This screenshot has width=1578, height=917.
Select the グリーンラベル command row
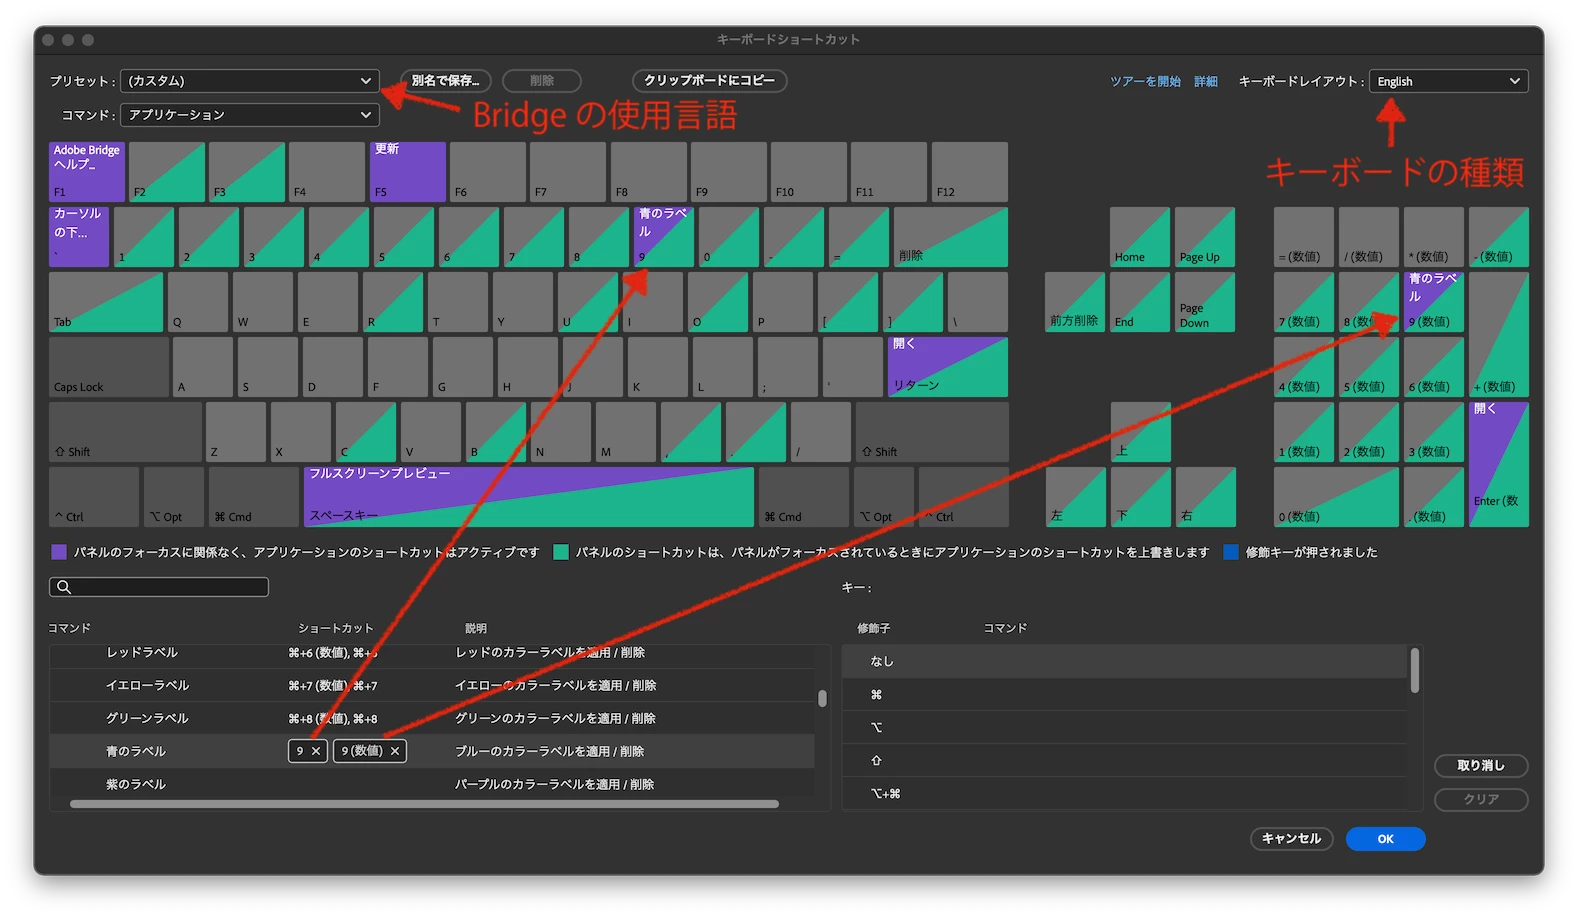(x=432, y=719)
